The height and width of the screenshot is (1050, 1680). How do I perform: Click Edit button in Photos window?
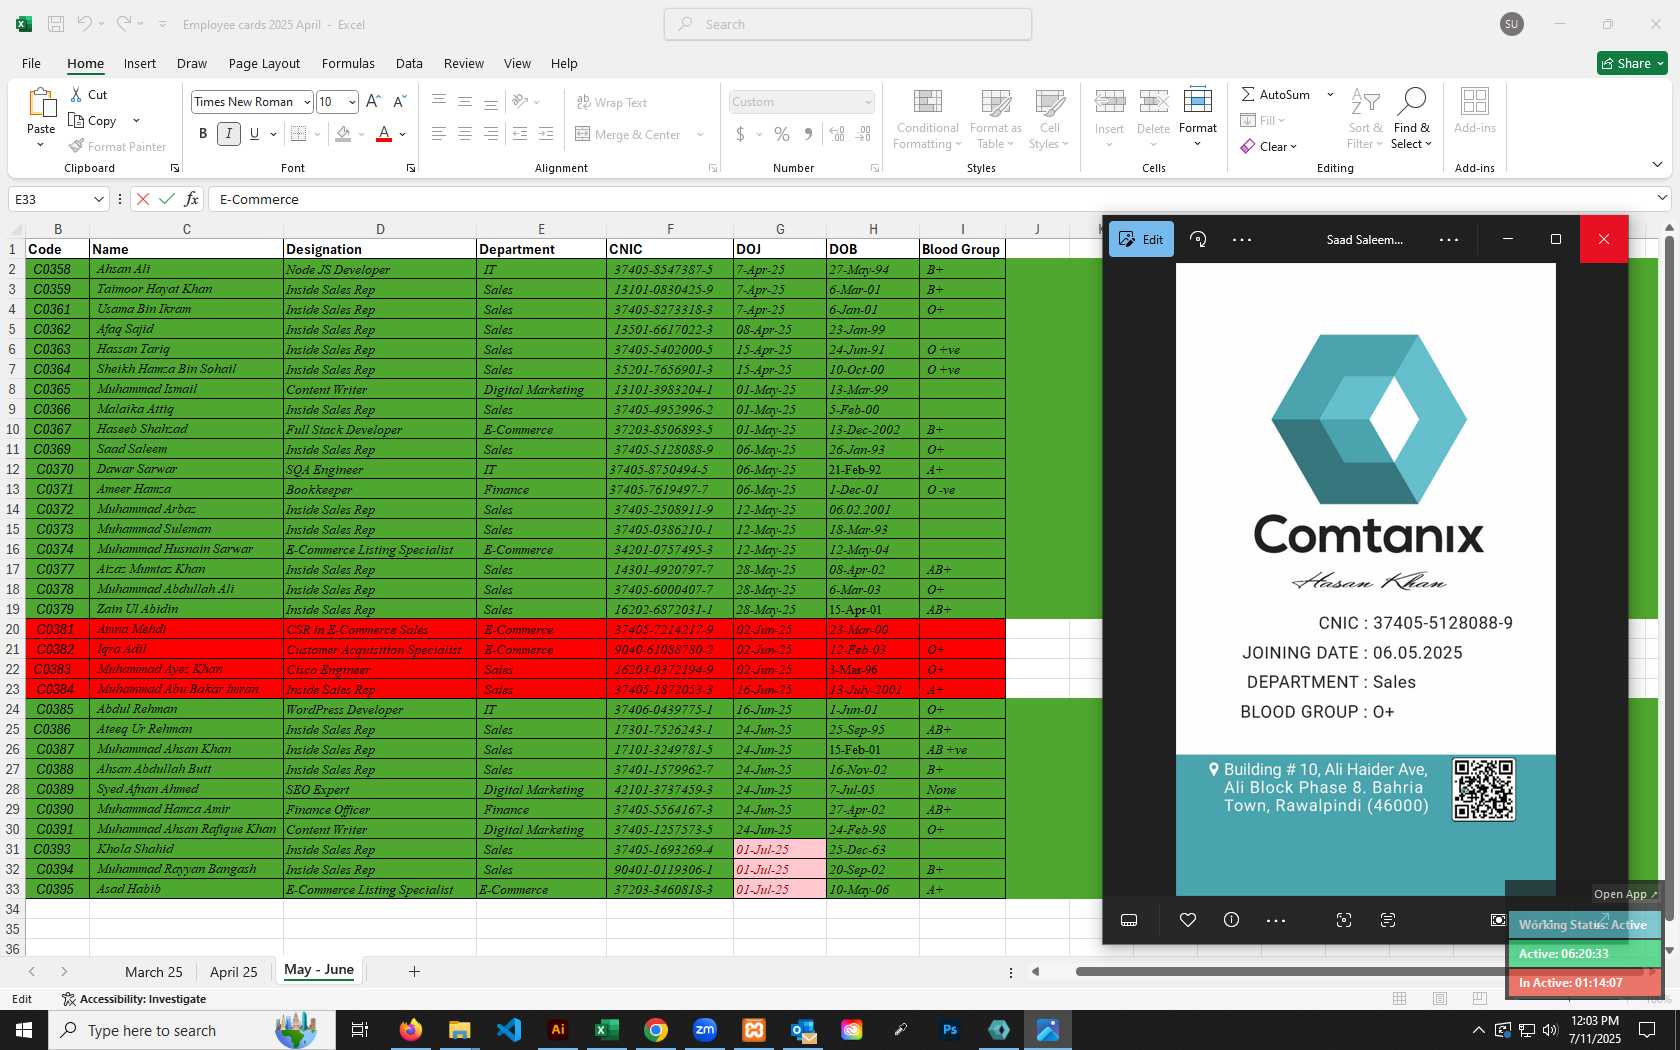coord(1141,239)
